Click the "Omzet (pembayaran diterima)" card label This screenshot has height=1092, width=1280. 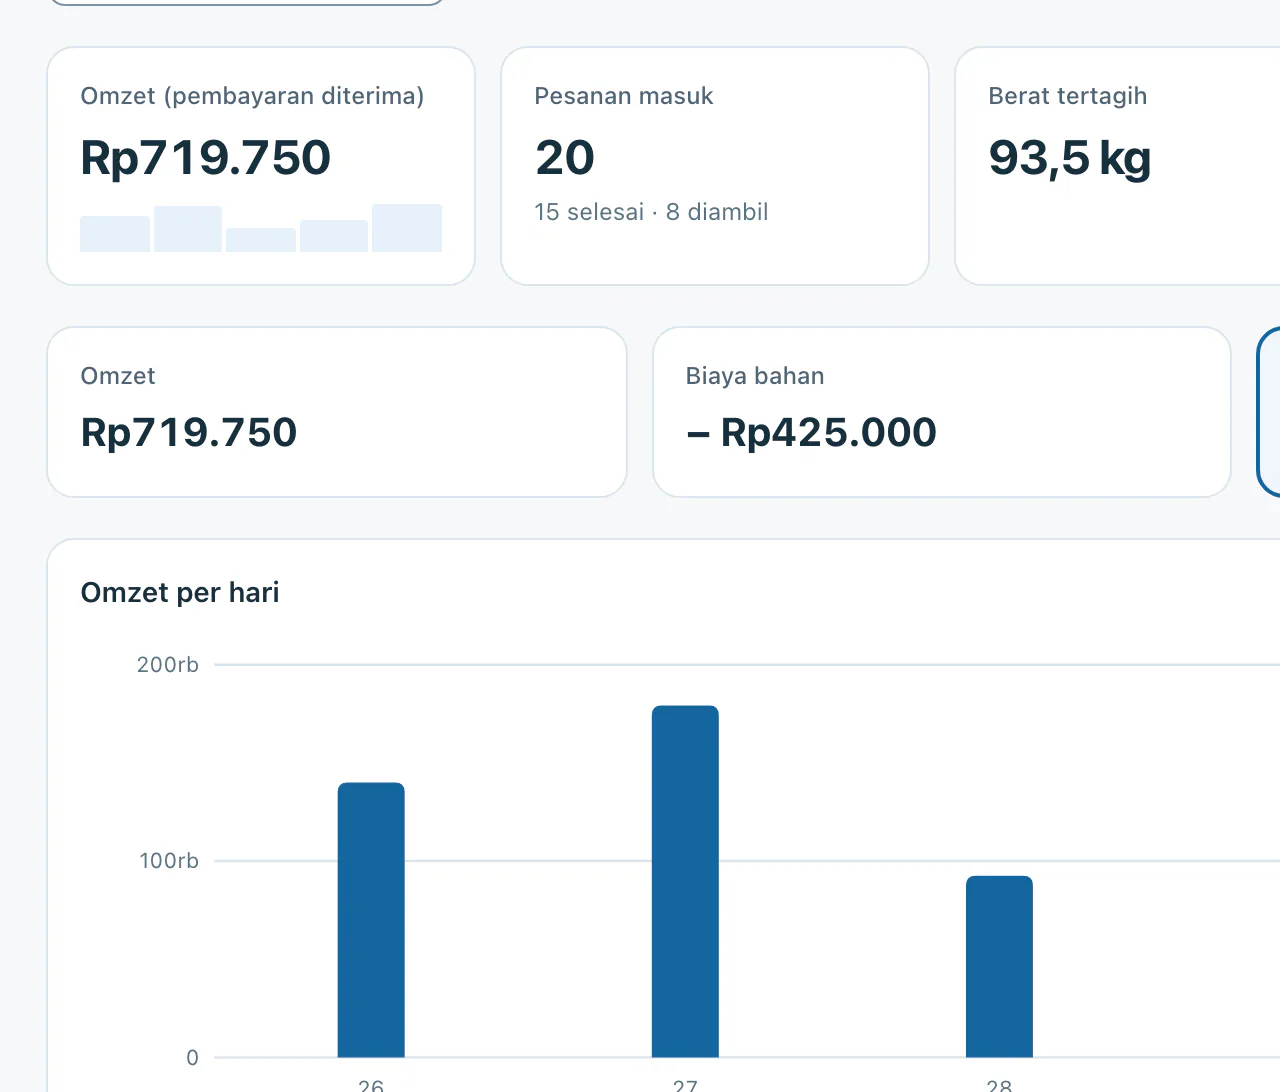tap(252, 96)
